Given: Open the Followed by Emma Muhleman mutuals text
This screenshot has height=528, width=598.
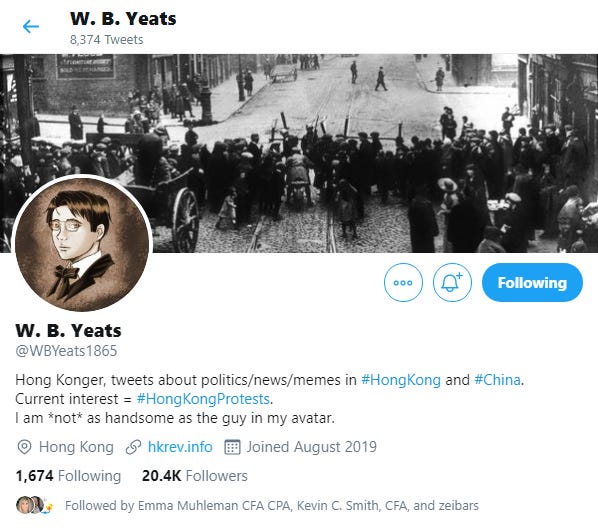Looking at the screenshot, I should [272, 505].
